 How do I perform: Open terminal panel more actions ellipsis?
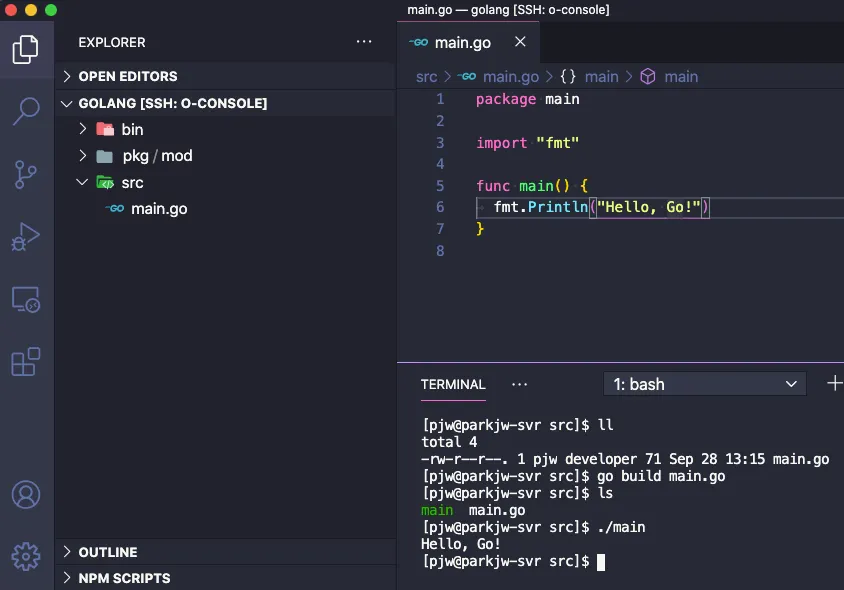point(519,384)
